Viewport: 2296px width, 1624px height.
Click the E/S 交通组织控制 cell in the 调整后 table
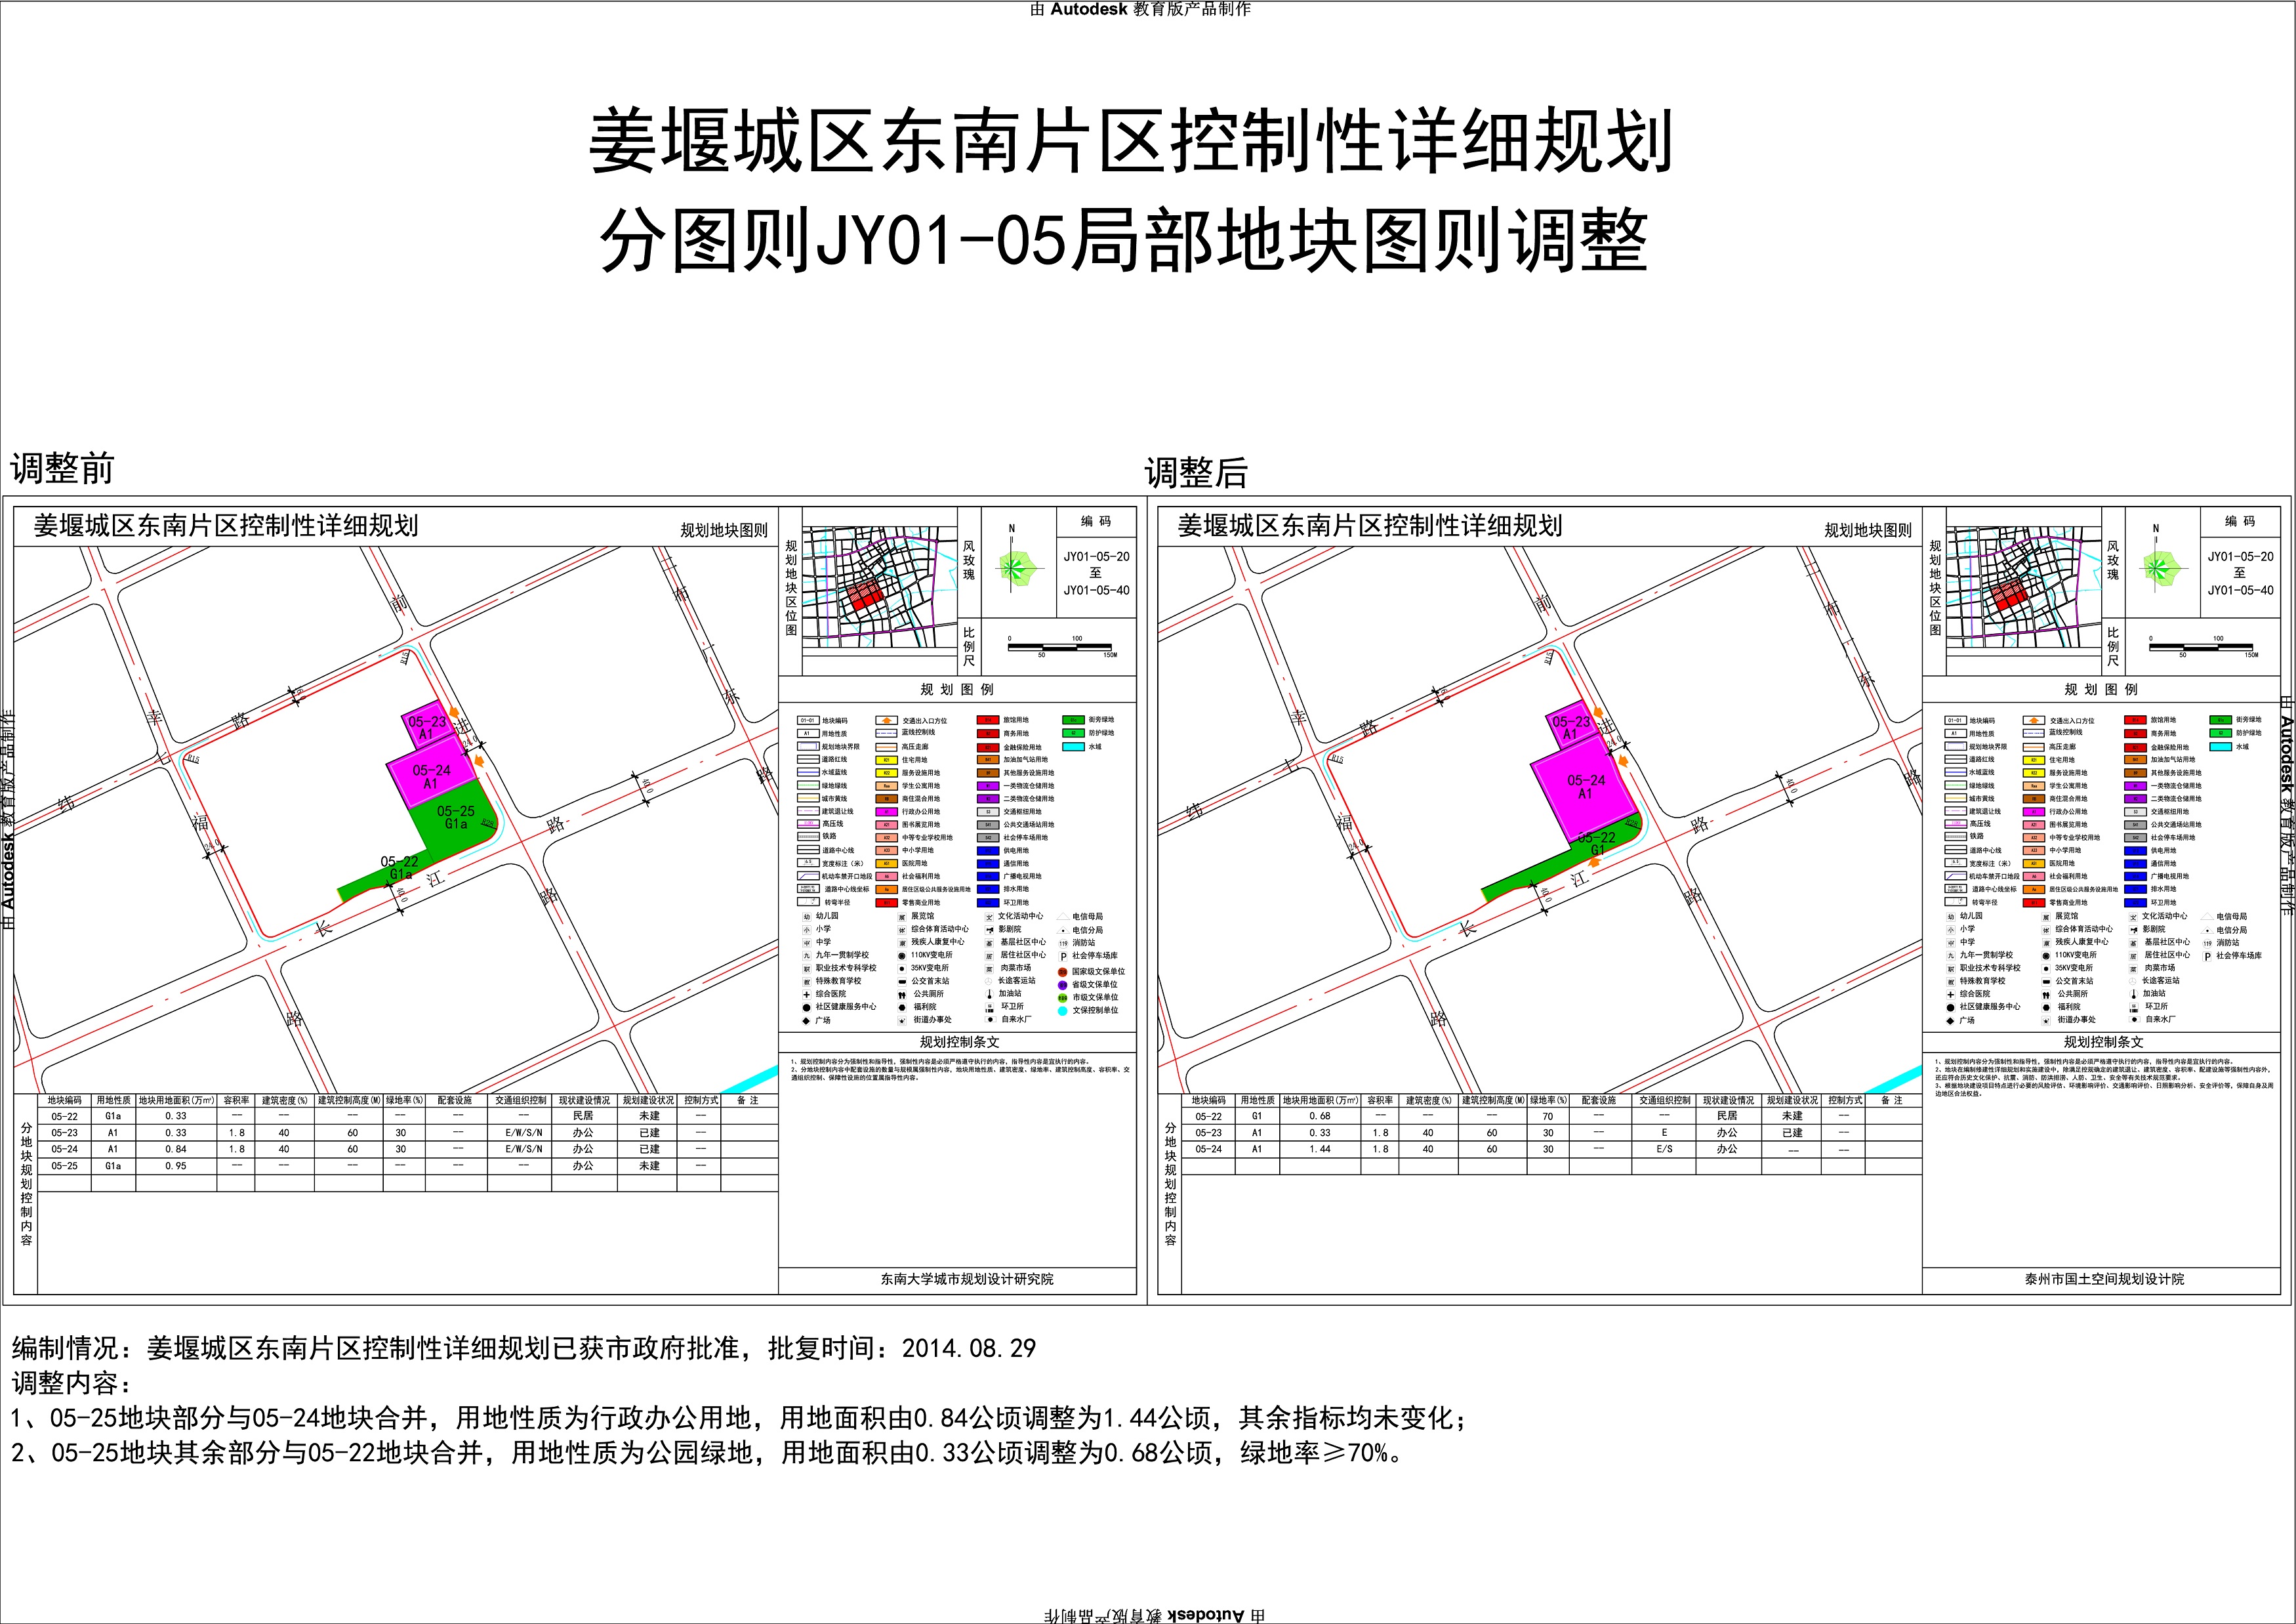[1664, 1149]
